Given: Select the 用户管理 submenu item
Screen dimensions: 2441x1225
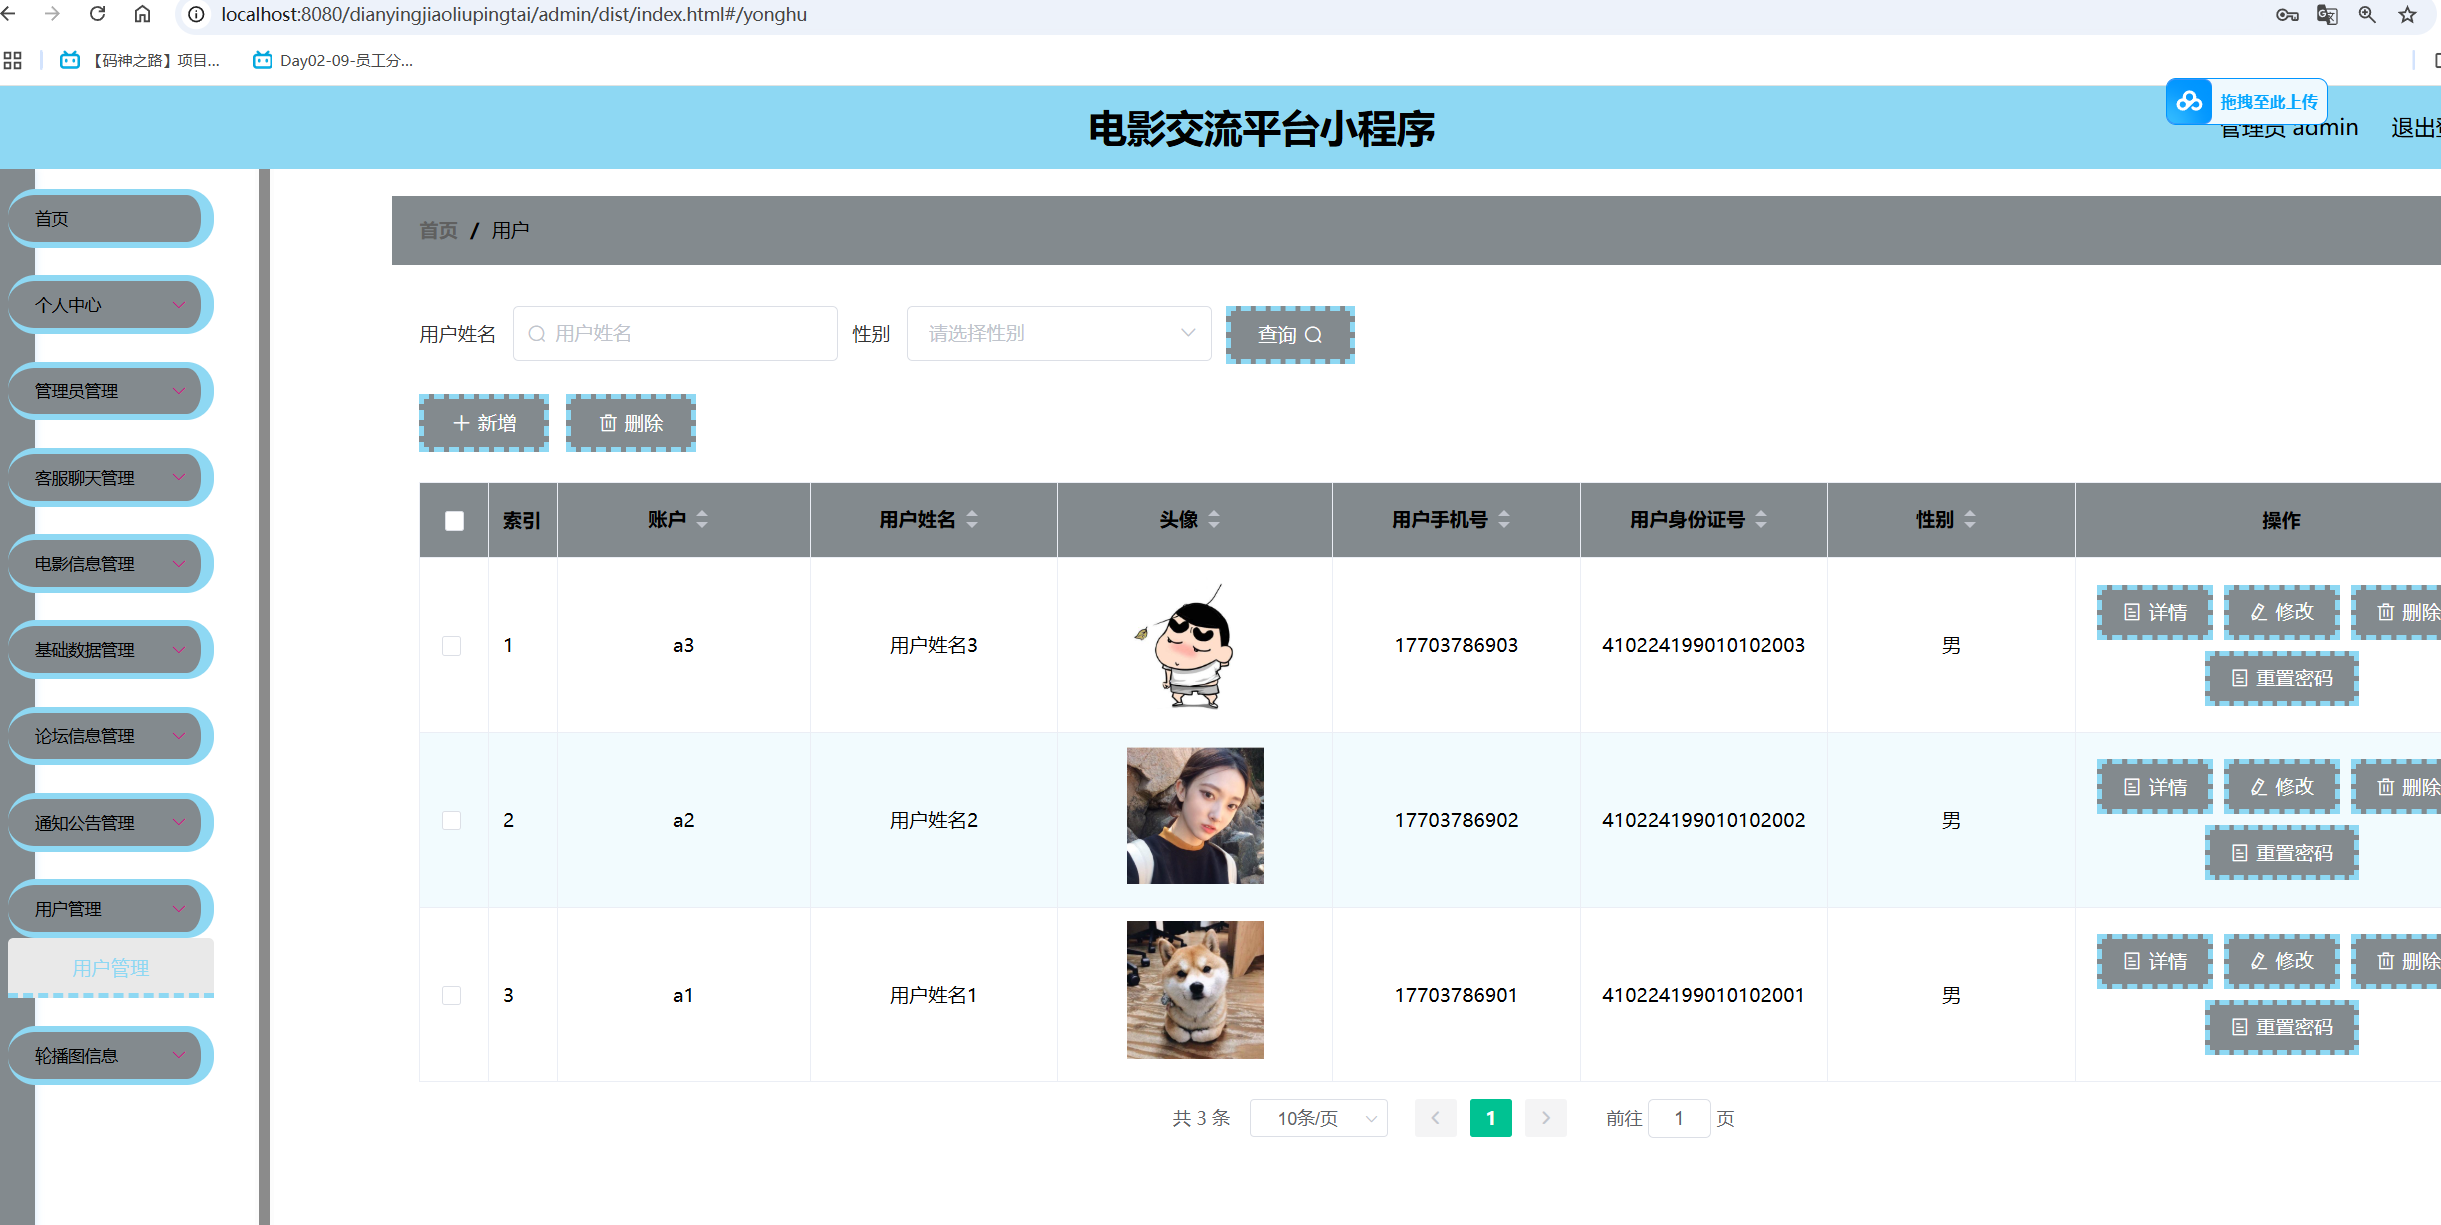Looking at the screenshot, I should click(110, 968).
